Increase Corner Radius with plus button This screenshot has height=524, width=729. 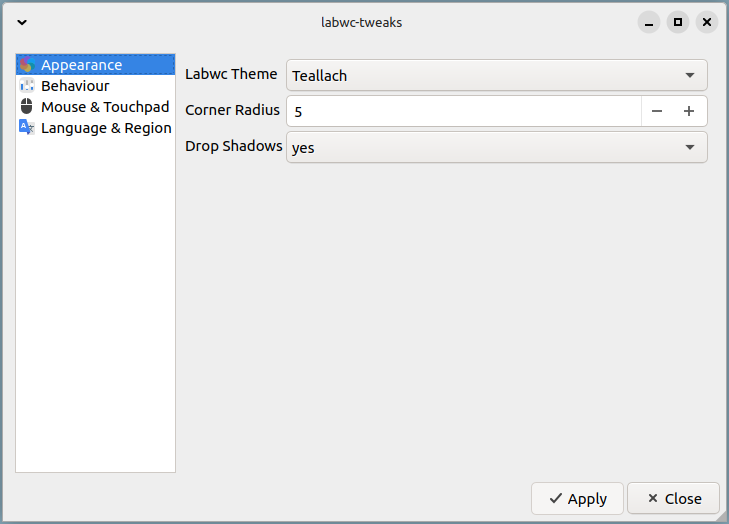point(689,111)
